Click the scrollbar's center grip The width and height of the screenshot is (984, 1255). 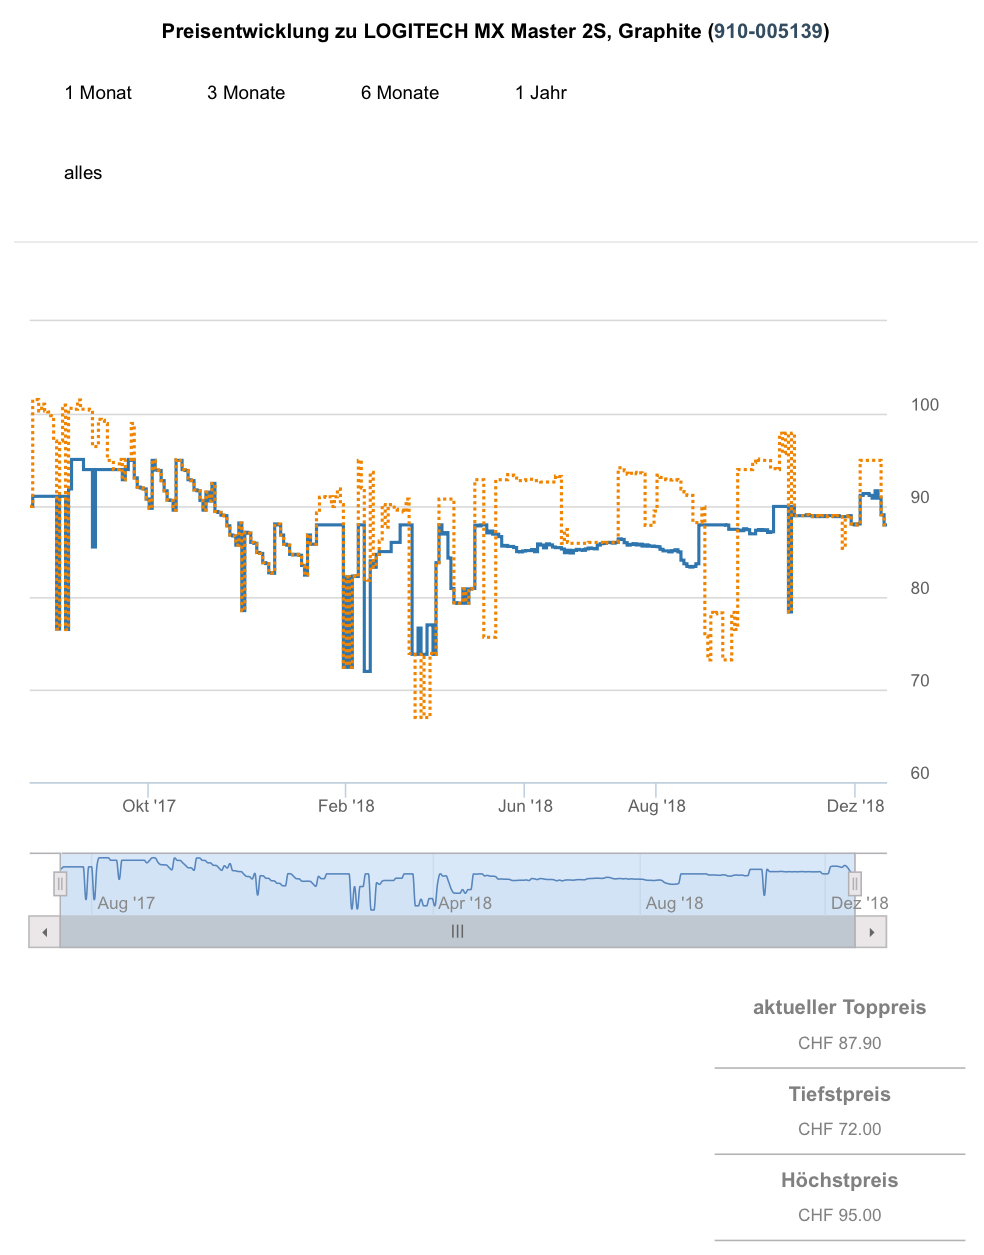click(x=458, y=932)
